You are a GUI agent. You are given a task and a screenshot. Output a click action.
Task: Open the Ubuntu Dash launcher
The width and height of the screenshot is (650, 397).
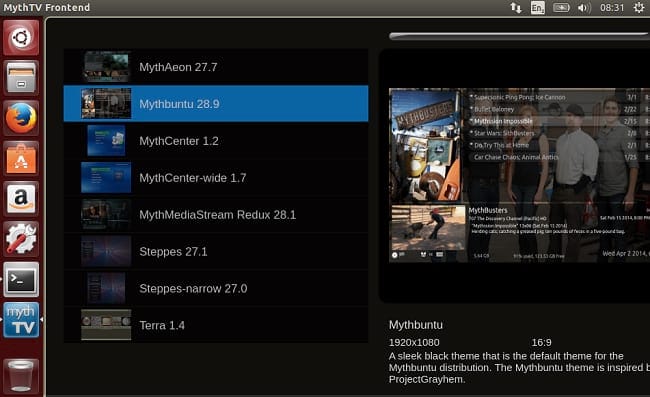pyautogui.click(x=21, y=38)
